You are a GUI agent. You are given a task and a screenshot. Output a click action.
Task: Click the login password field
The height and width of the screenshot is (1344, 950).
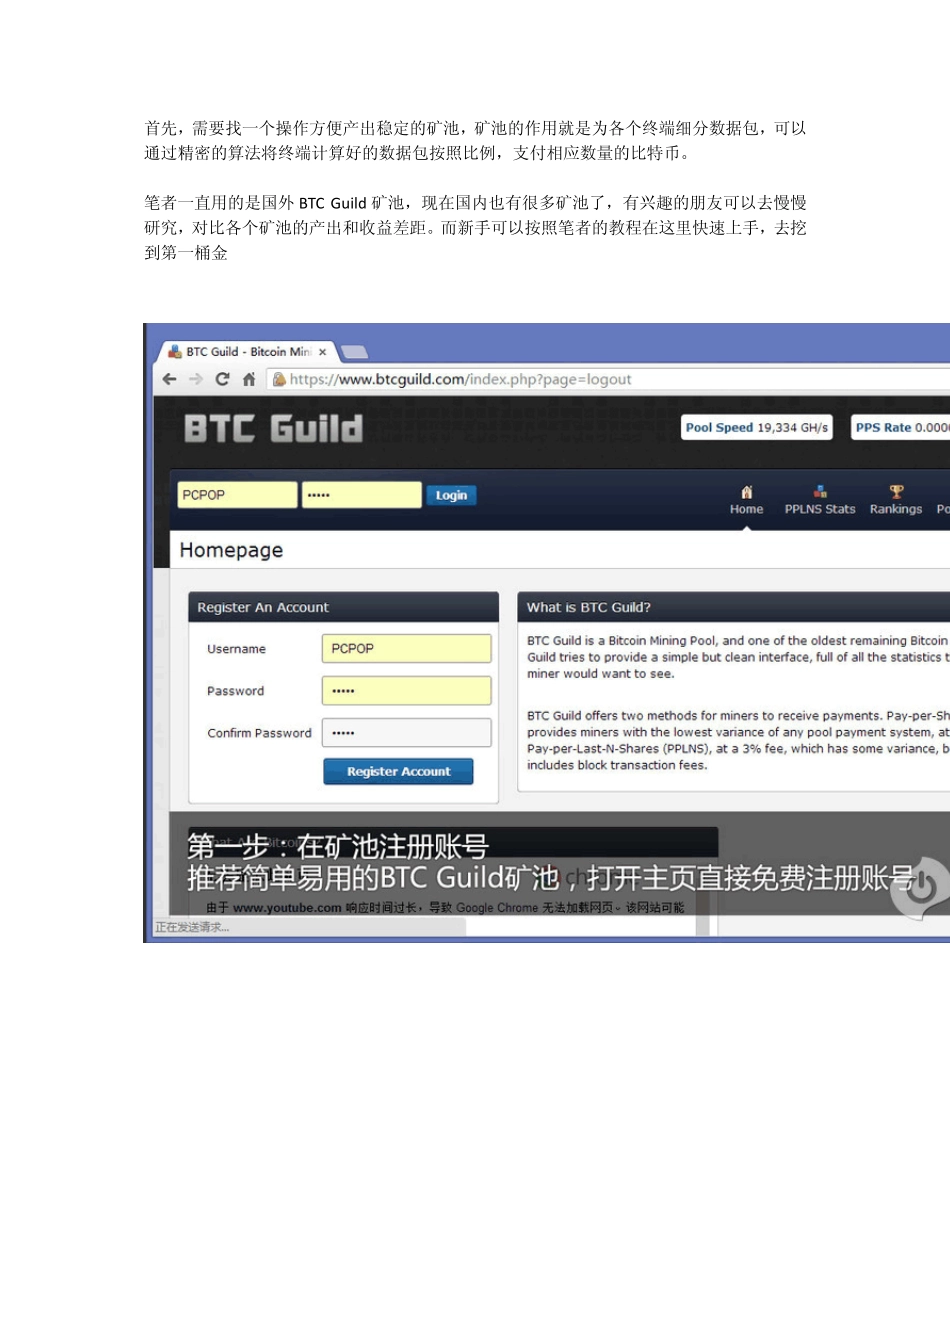[x=362, y=495]
